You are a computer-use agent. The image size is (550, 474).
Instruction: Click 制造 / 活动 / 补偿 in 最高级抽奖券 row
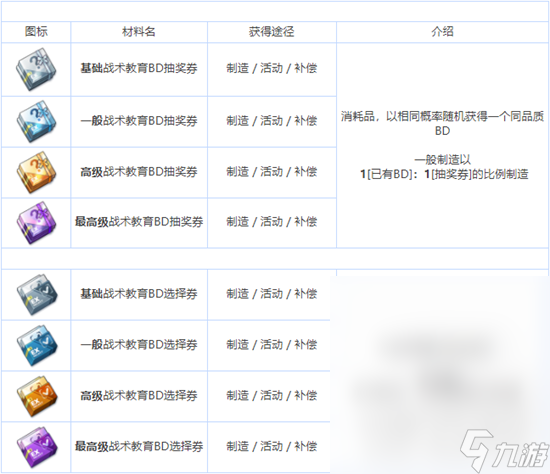271,221
